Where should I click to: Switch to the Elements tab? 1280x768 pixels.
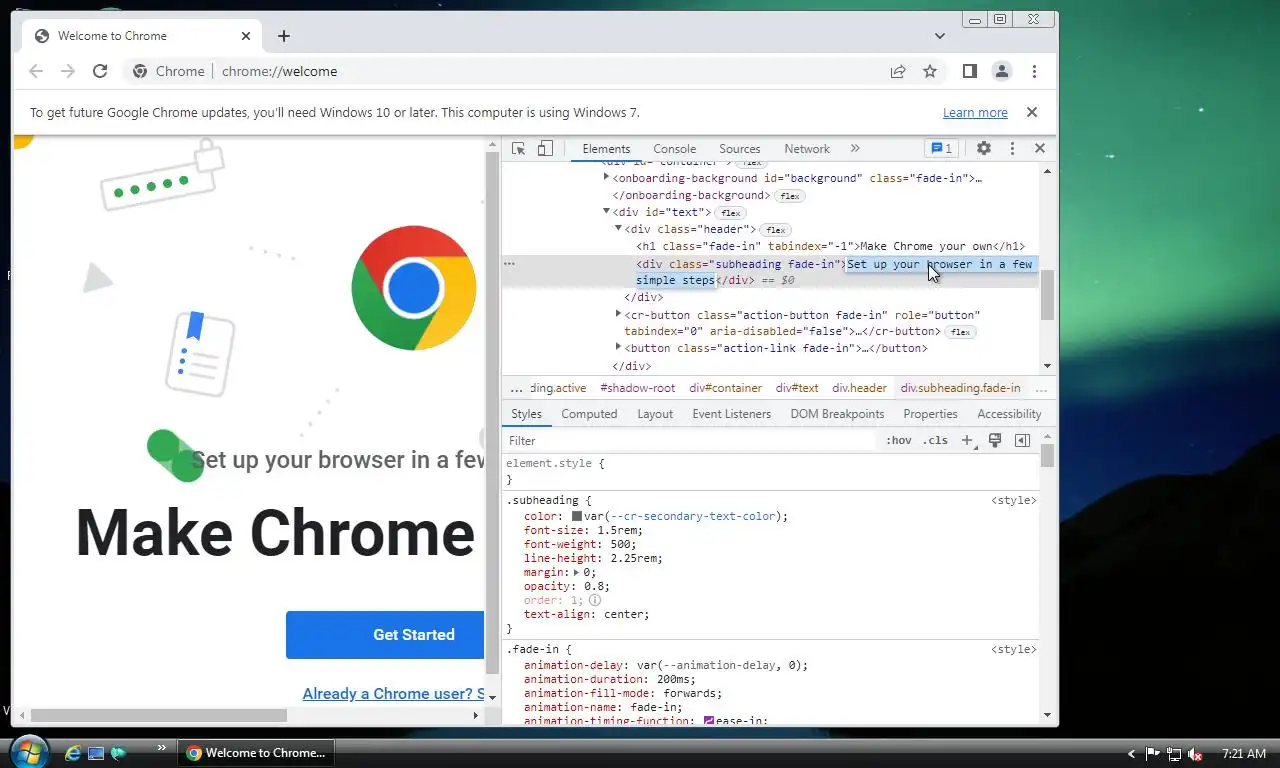click(x=606, y=148)
